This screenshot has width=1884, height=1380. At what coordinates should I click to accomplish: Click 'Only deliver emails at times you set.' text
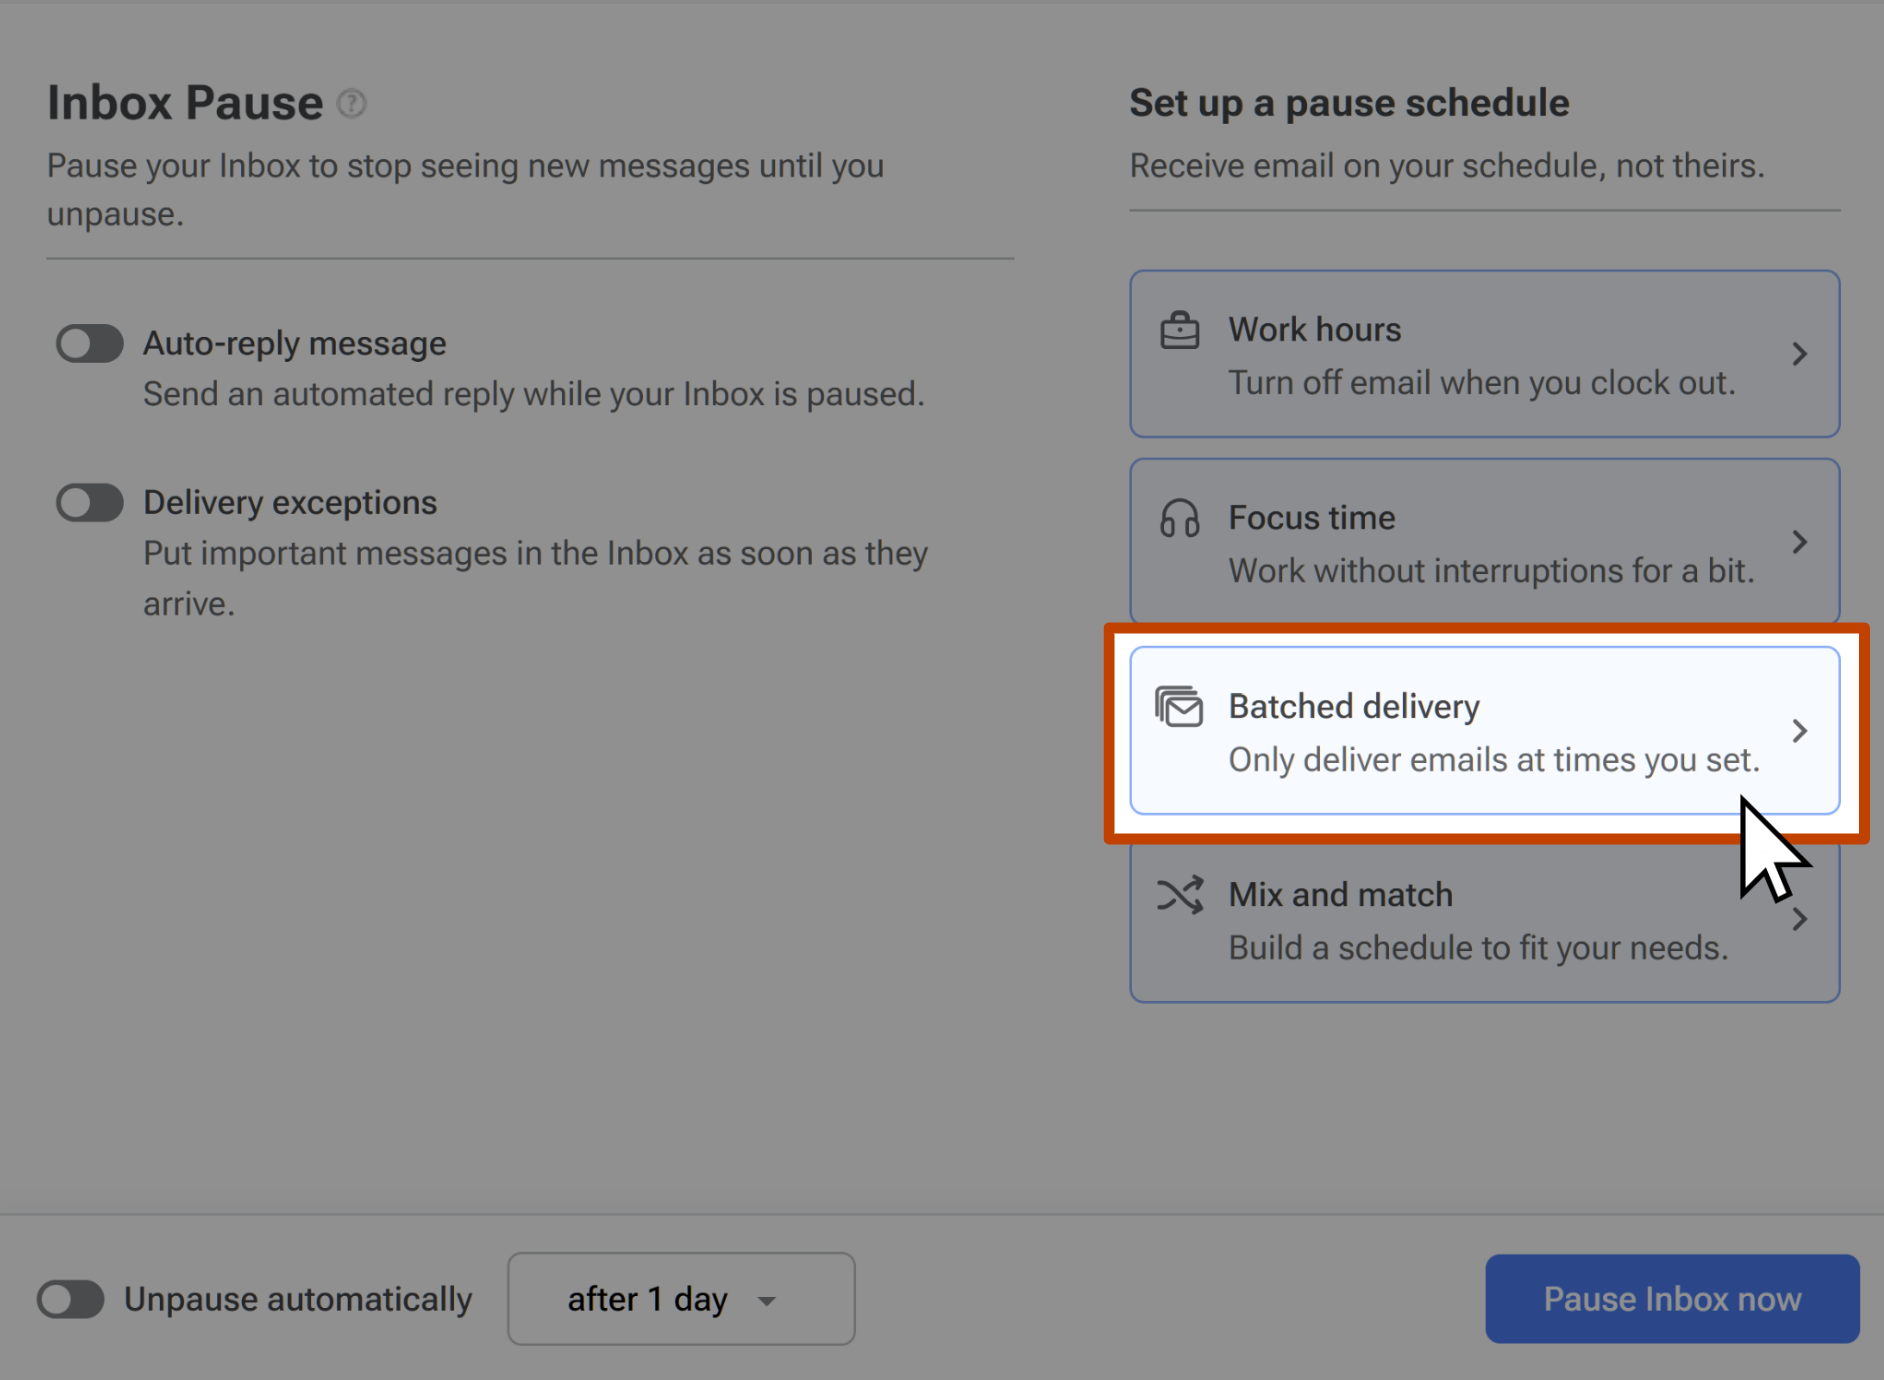[x=1494, y=760]
